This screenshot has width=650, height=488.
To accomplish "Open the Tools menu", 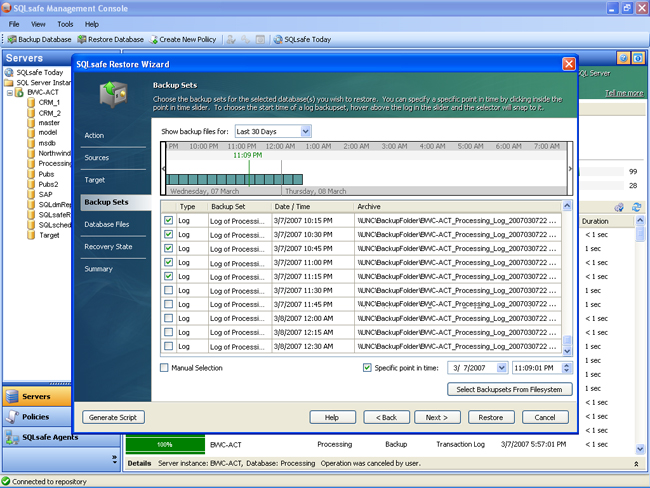I will pos(65,24).
